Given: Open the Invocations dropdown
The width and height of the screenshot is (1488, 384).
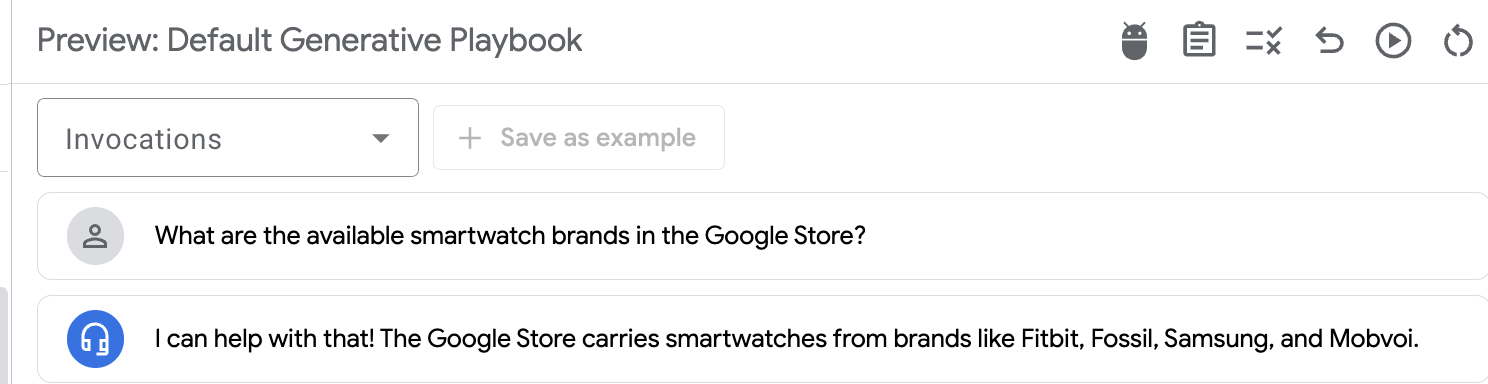Looking at the screenshot, I should pyautogui.click(x=228, y=138).
